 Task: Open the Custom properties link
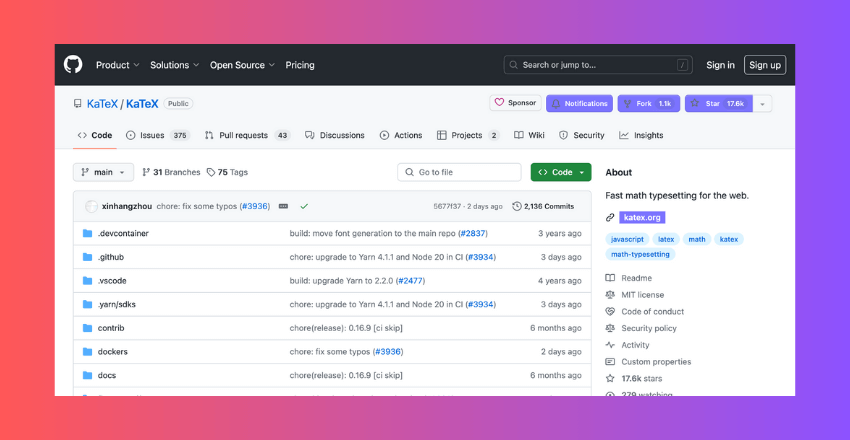click(648, 362)
